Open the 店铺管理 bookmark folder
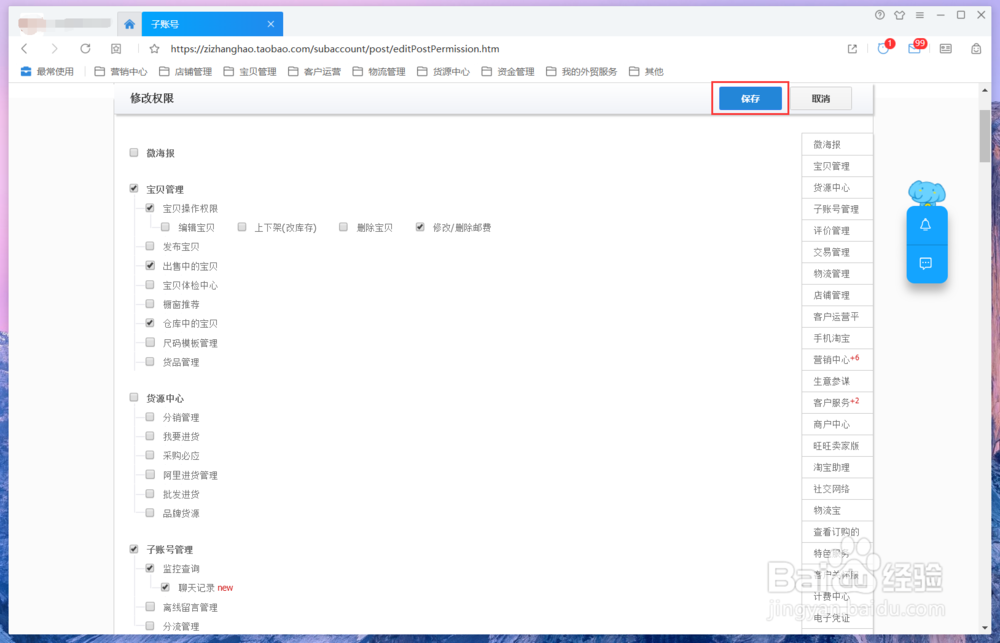 (185, 71)
